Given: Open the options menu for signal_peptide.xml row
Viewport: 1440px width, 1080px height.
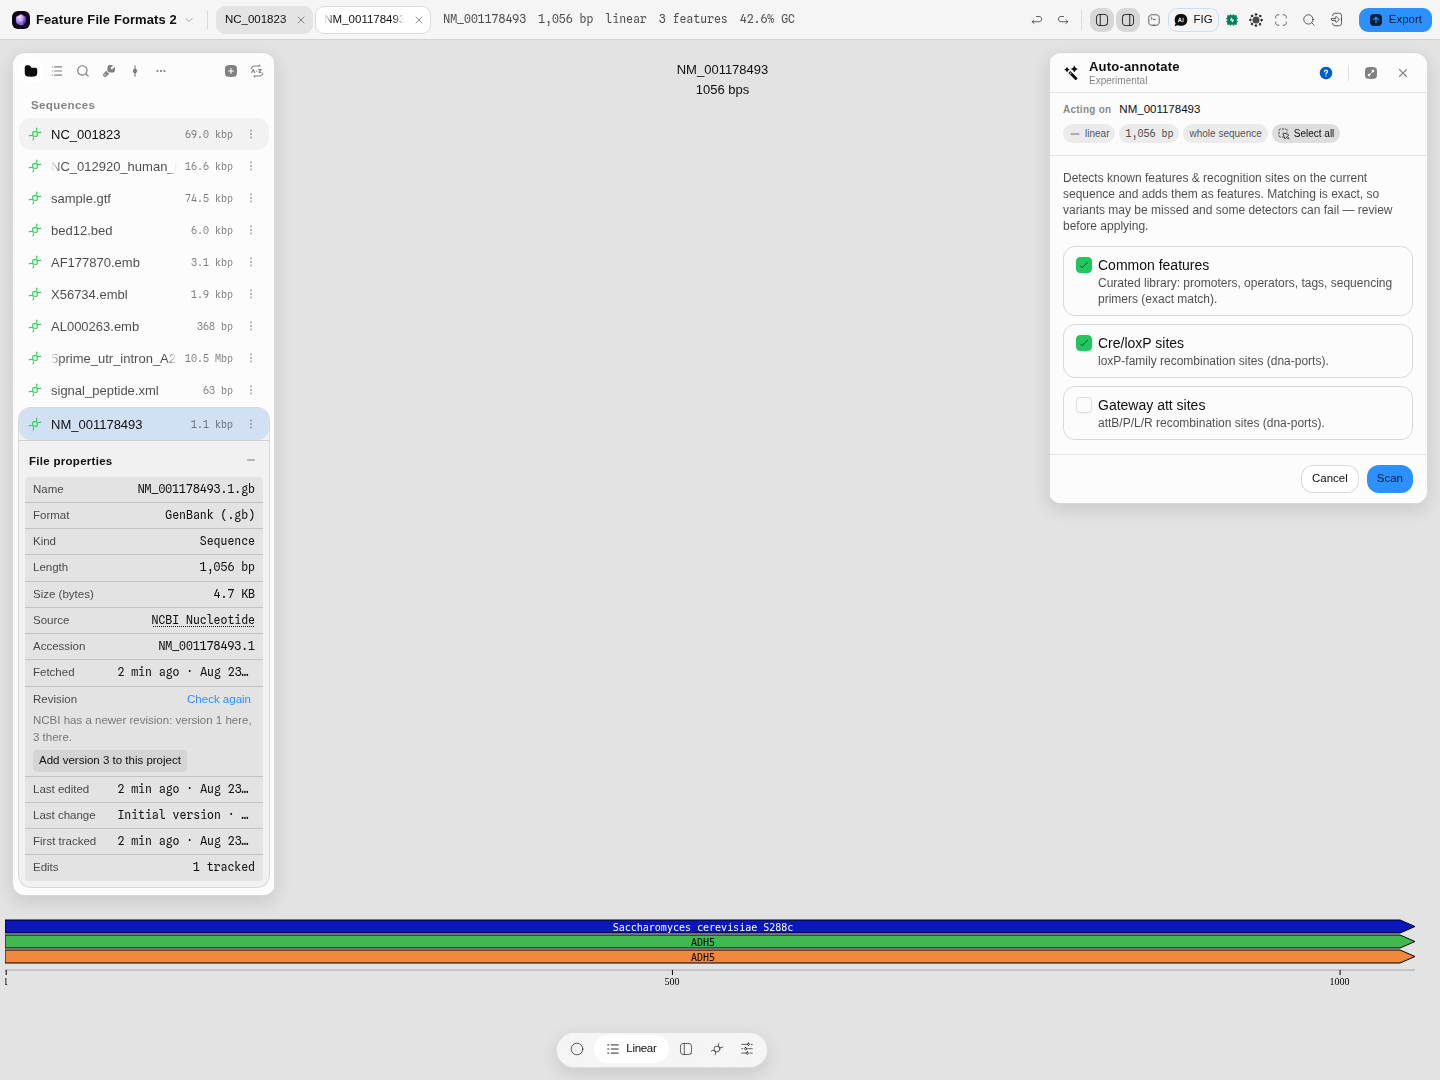Looking at the screenshot, I should click(x=251, y=390).
